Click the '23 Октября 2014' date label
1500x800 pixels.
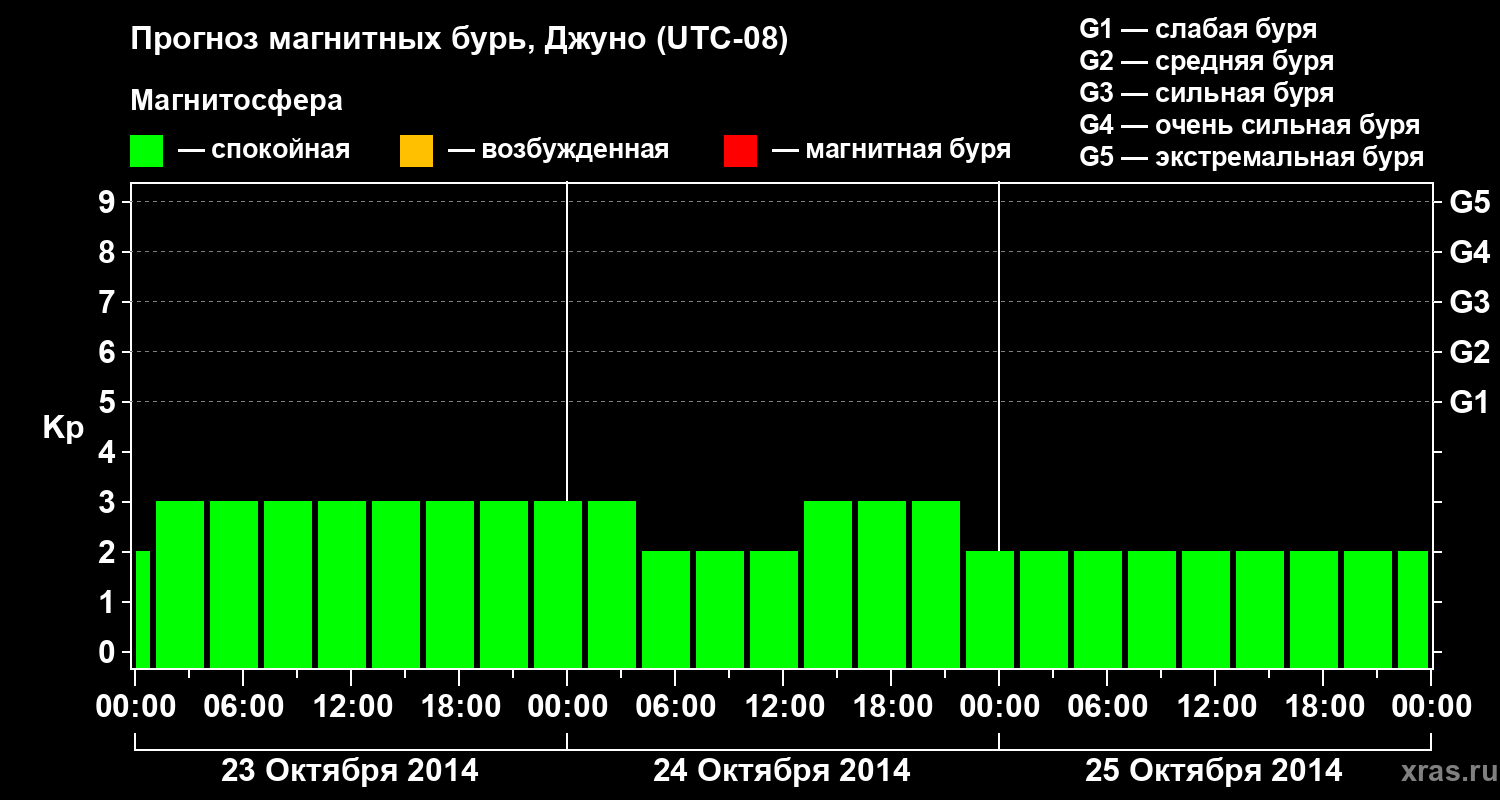click(349, 771)
